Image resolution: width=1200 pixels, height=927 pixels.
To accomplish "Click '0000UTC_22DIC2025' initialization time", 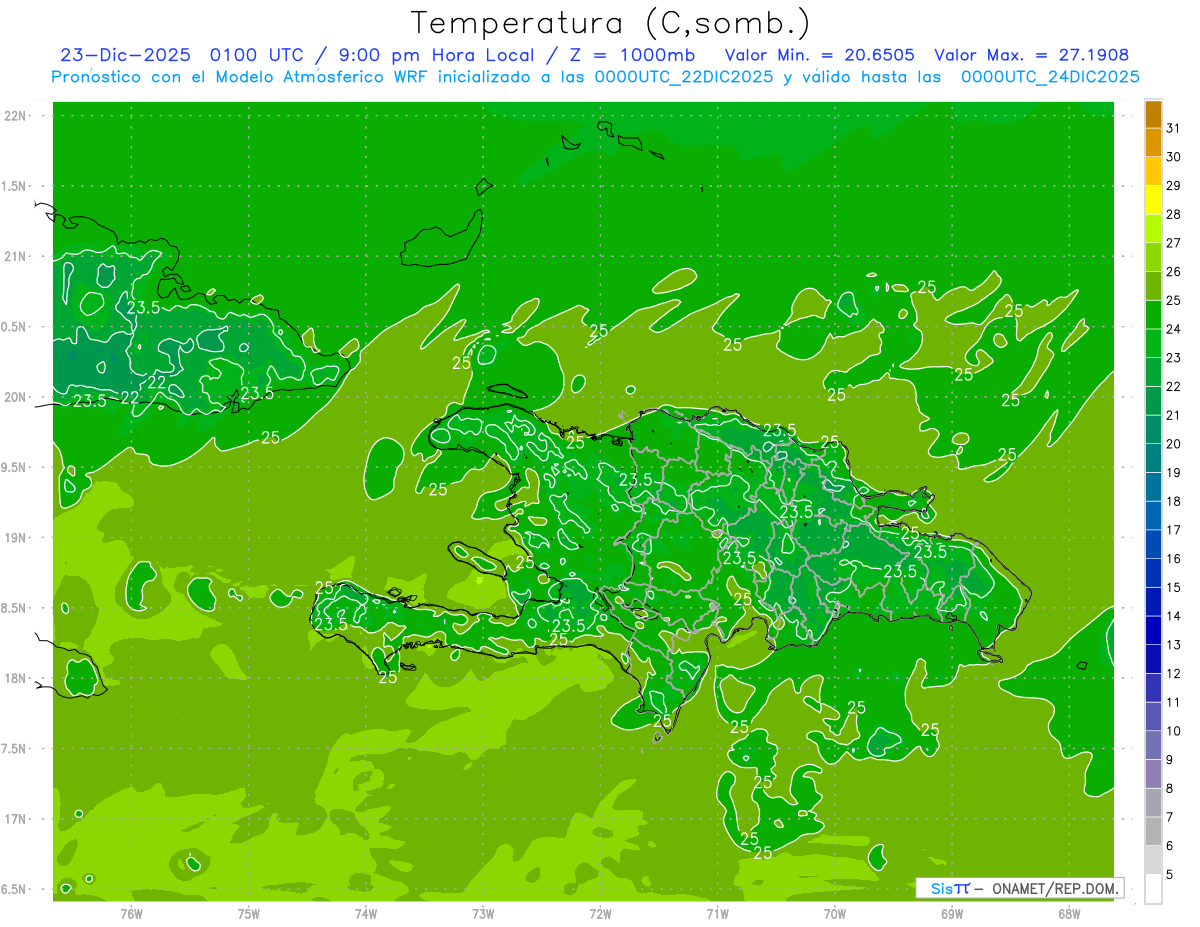I will pyautogui.click(x=684, y=77).
